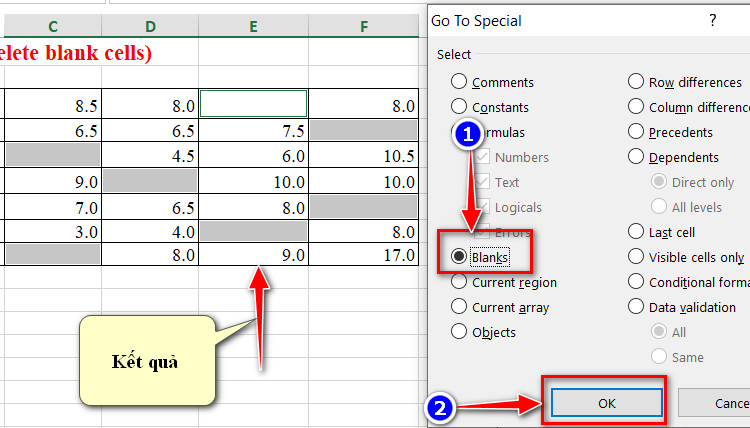
Task: Dismiss the dialog with the Cancel button
Action: [x=714, y=403]
